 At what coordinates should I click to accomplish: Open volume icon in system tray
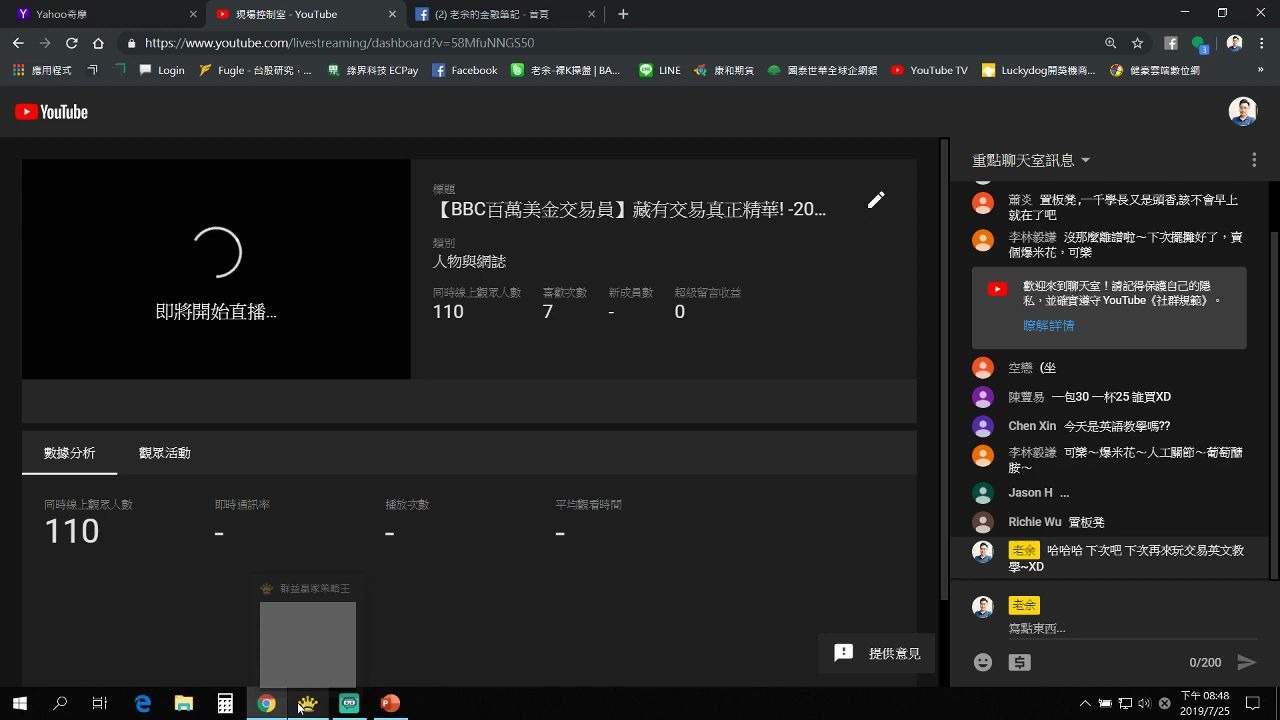pyautogui.click(x=1145, y=703)
